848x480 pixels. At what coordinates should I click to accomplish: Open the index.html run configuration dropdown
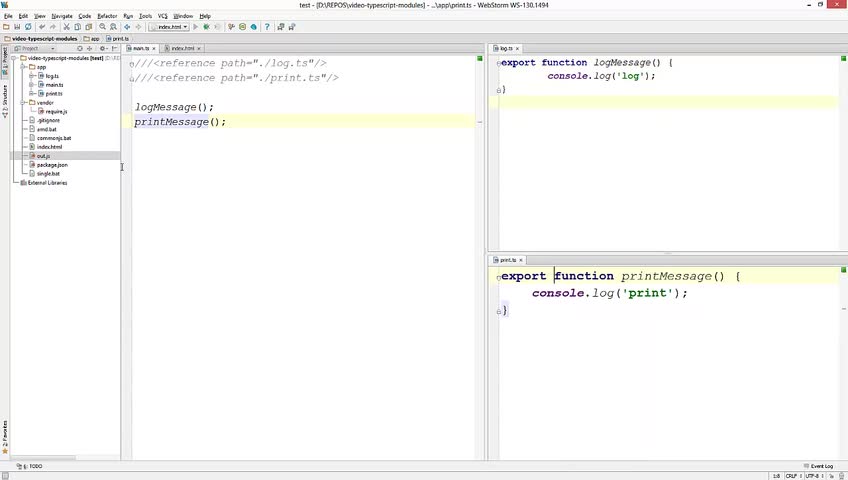click(x=170, y=27)
